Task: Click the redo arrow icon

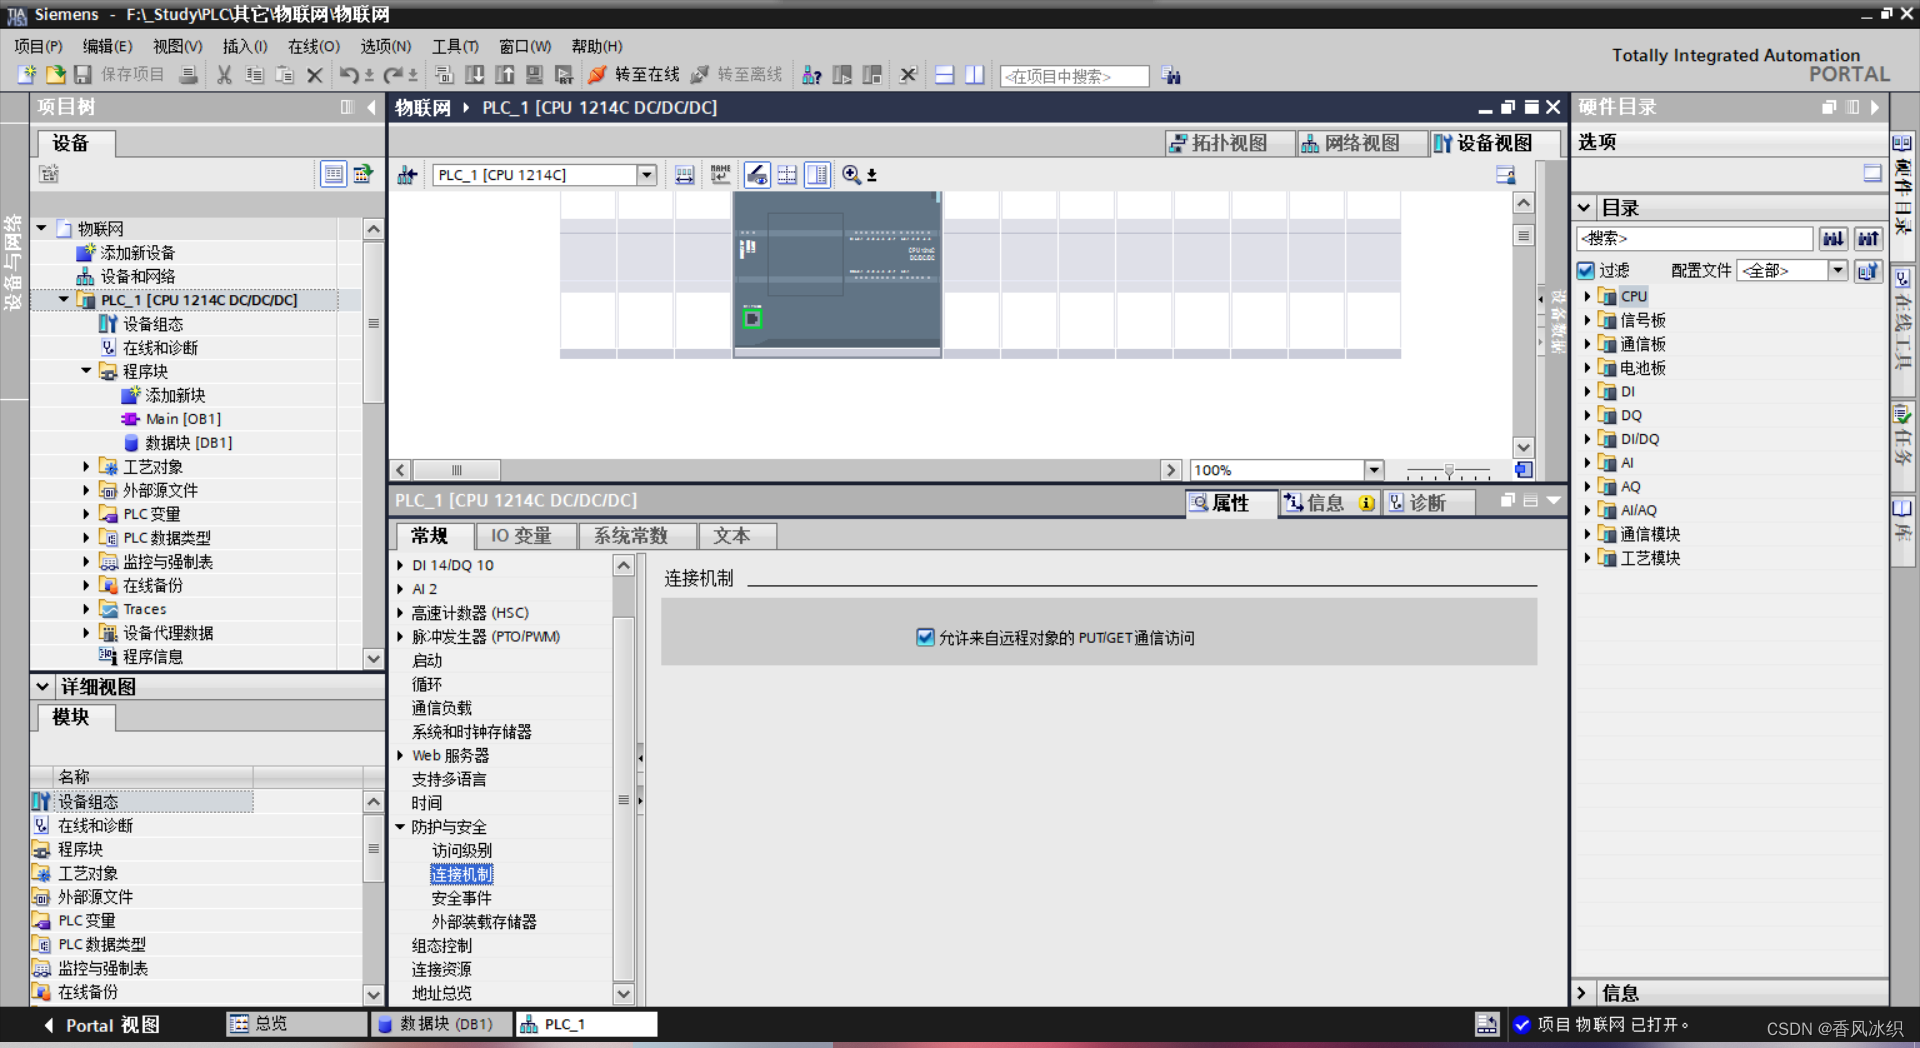Action: coord(393,75)
